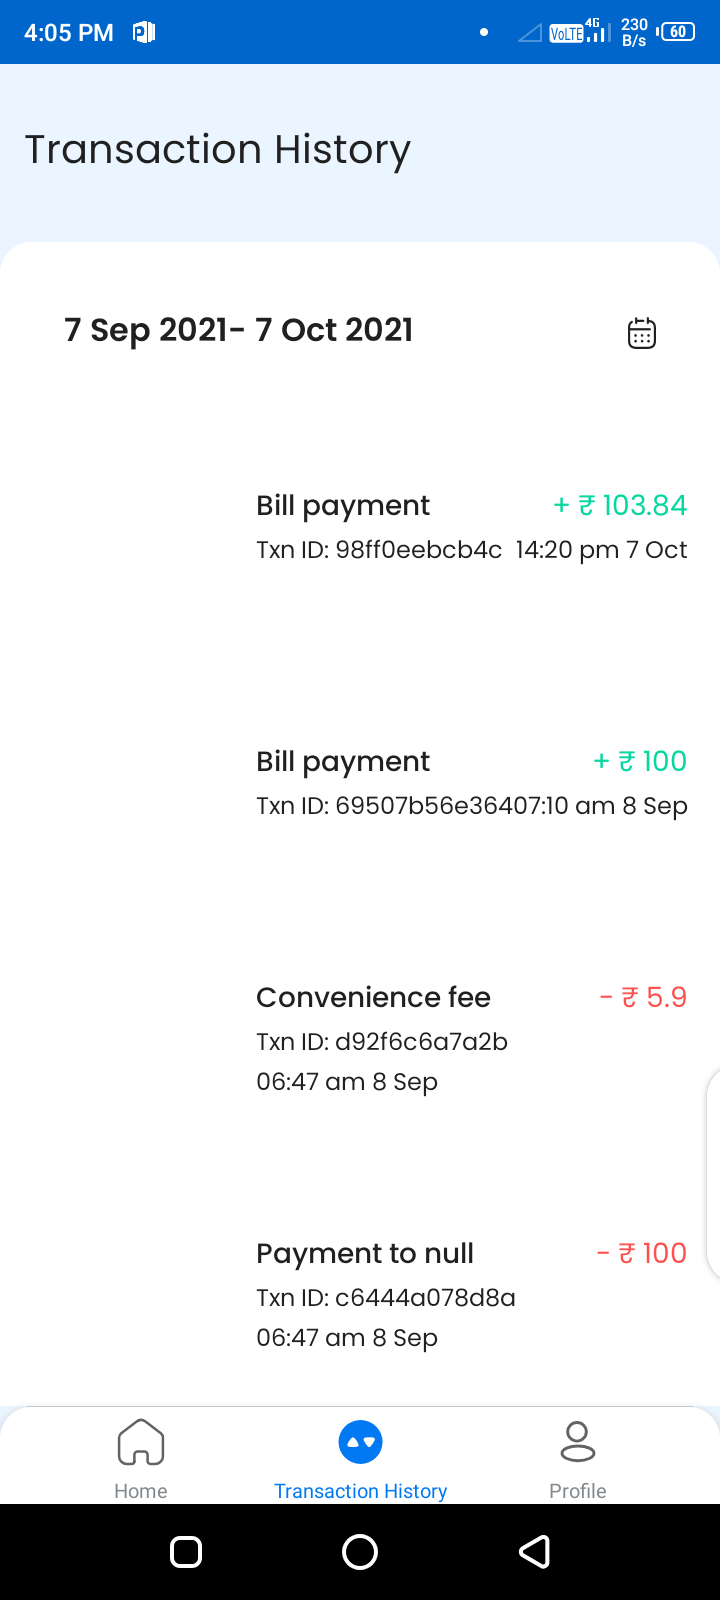Image resolution: width=720 pixels, height=1600 pixels.
Task: Open the Profile person icon
Action: 578,1442
